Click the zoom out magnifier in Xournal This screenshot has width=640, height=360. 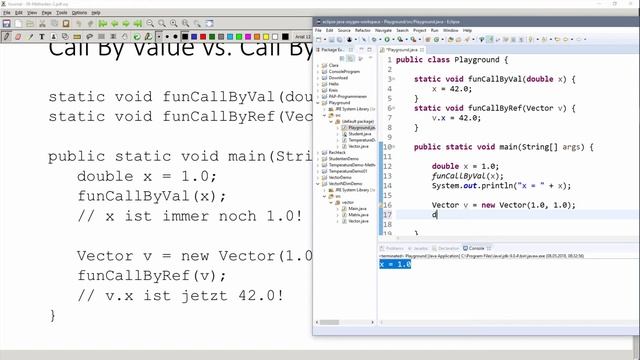[x=150, y=24]
